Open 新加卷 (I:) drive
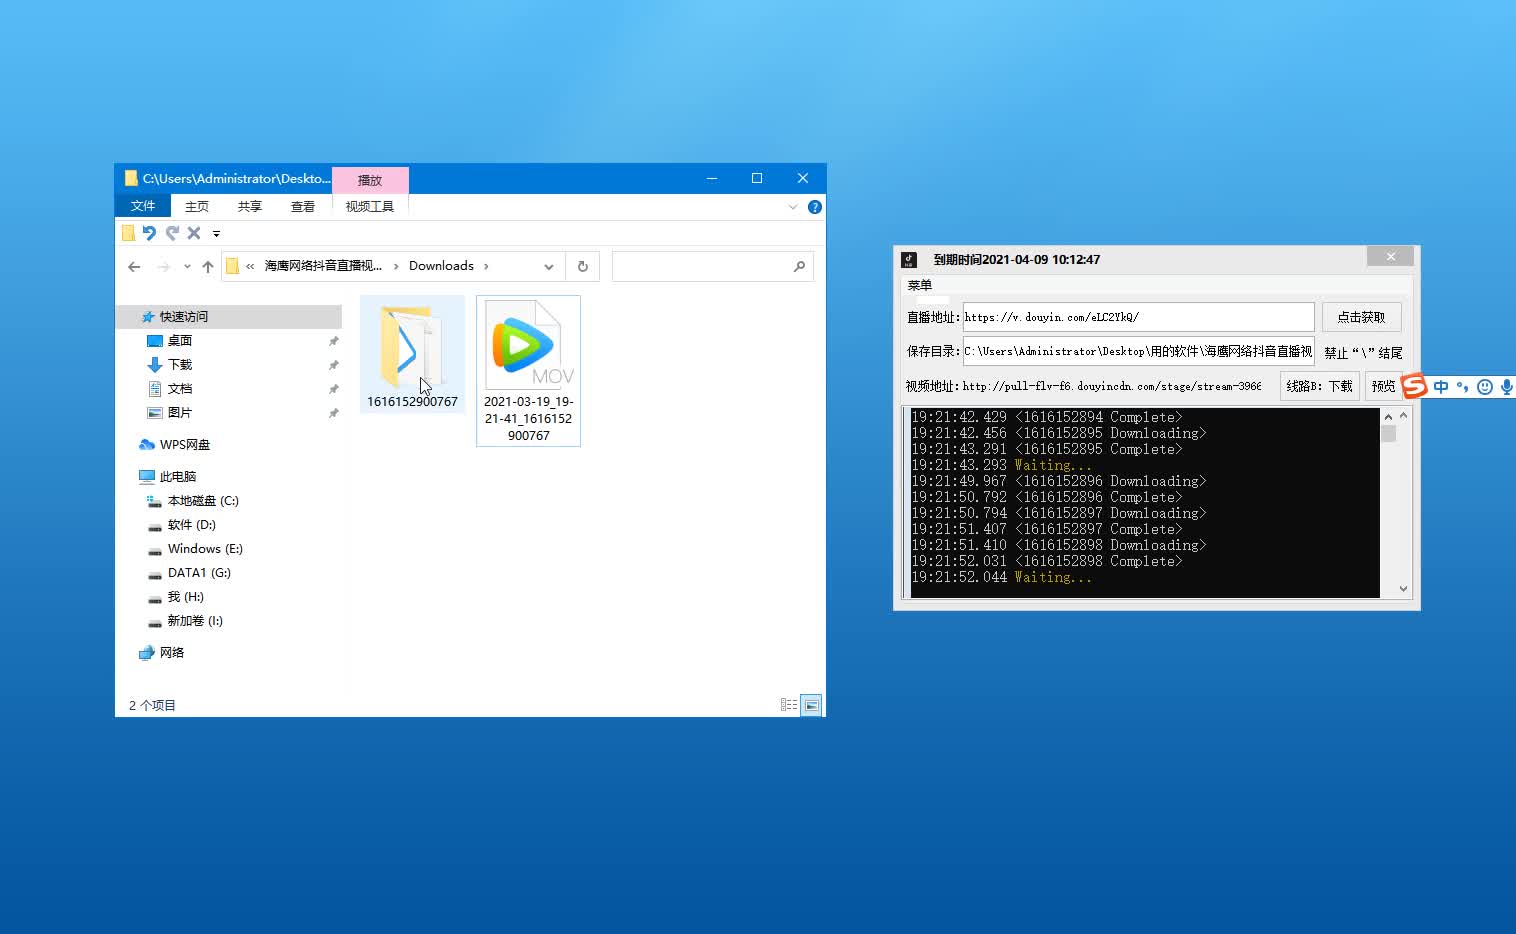 click(x=195, y=620)
